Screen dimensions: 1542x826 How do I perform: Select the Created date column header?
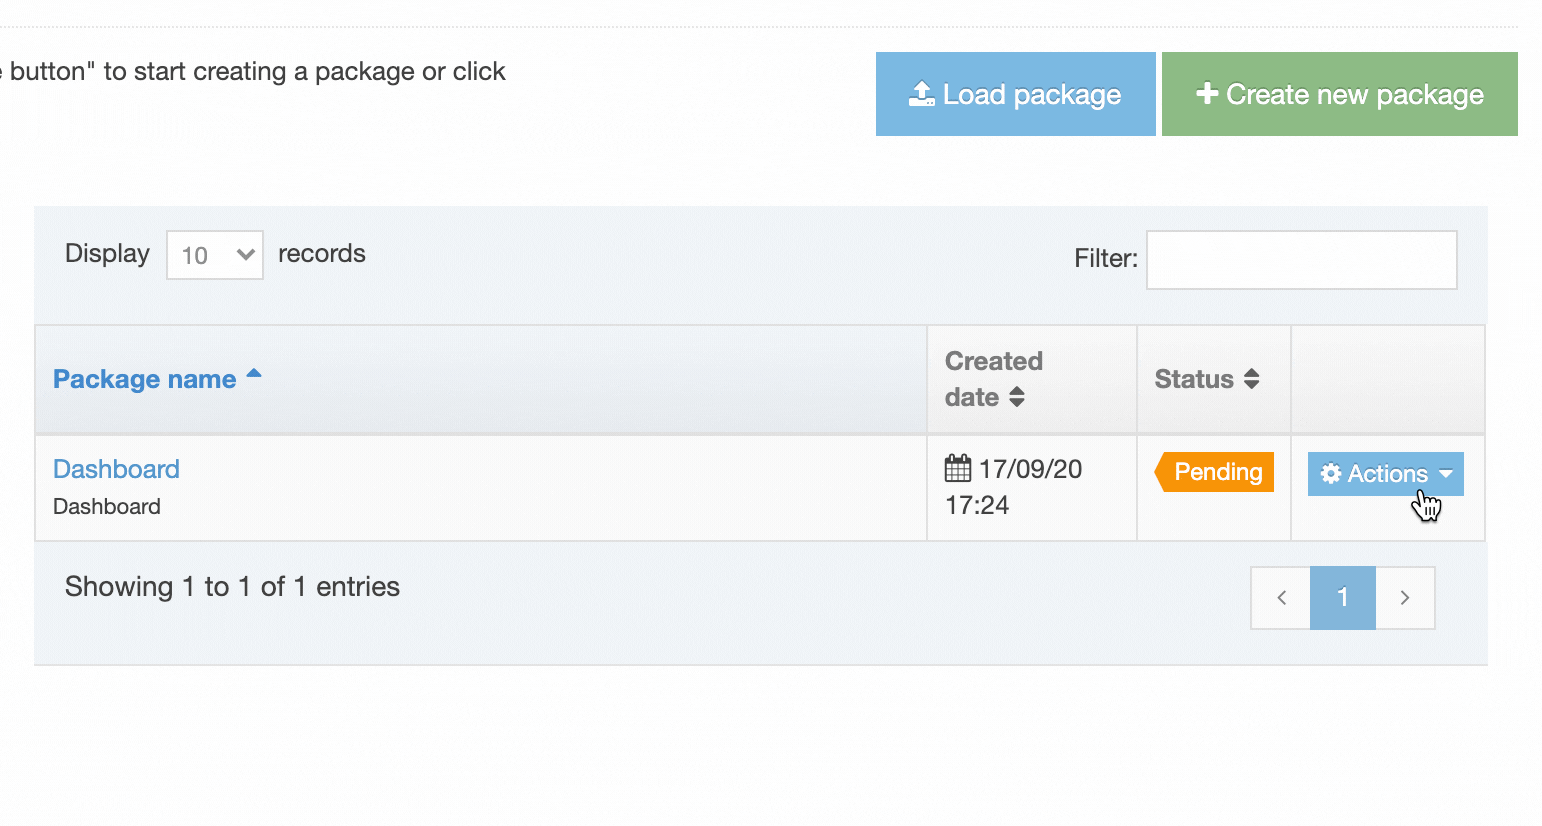point(993,379)
